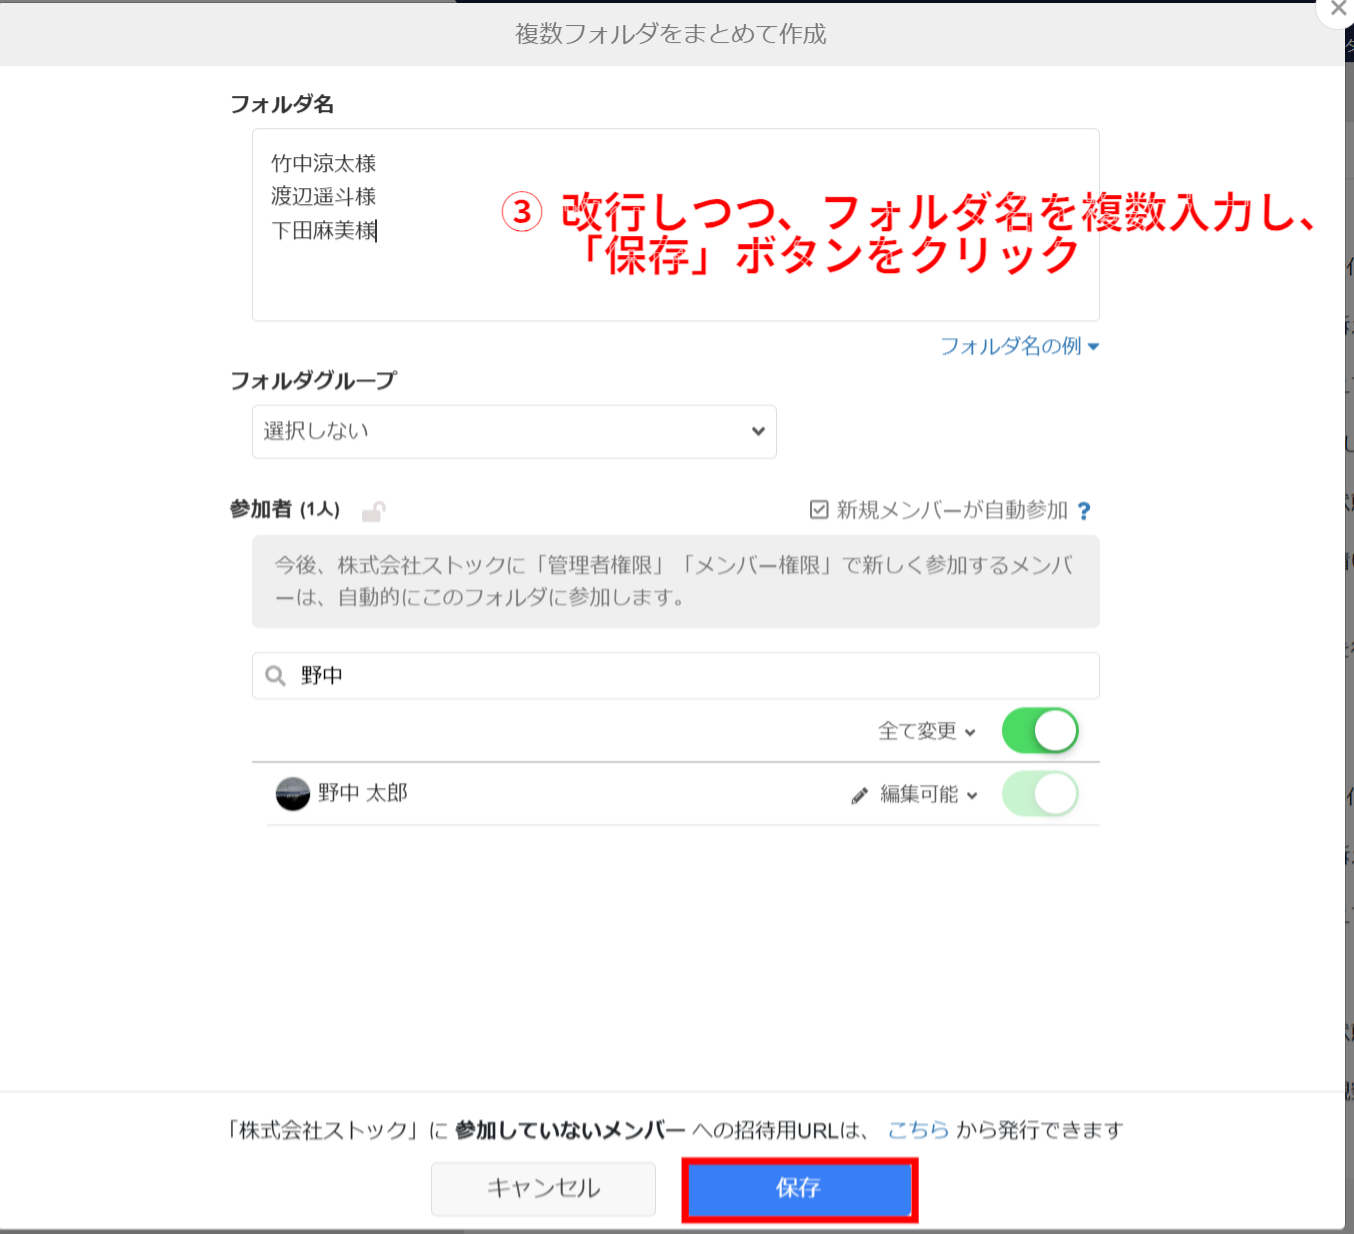Screen dimensions: 1354x1234
Task: Click 野中 太郎's avatar image
Action: (291, 794)
